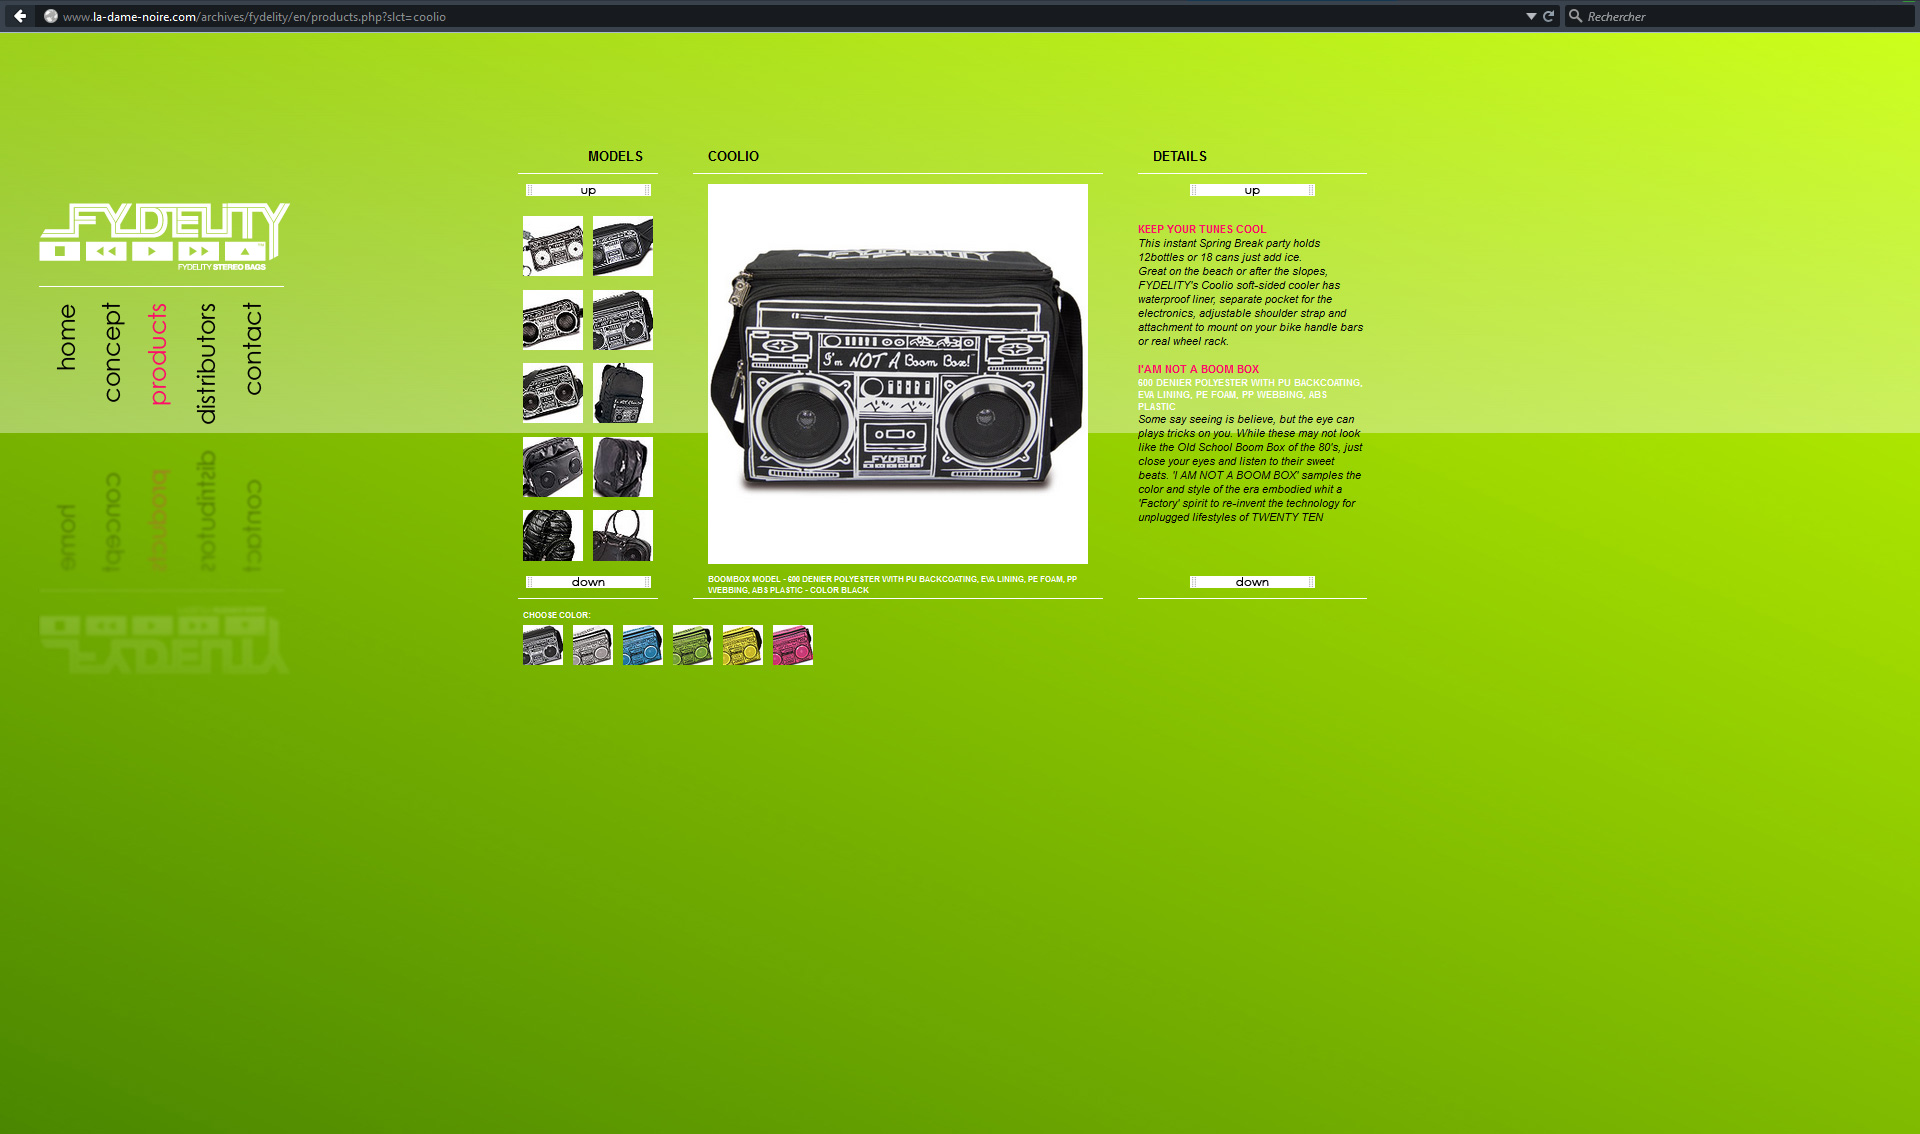
Task: Select the quilted puffy bag model thumbnail
Action: 553,536
